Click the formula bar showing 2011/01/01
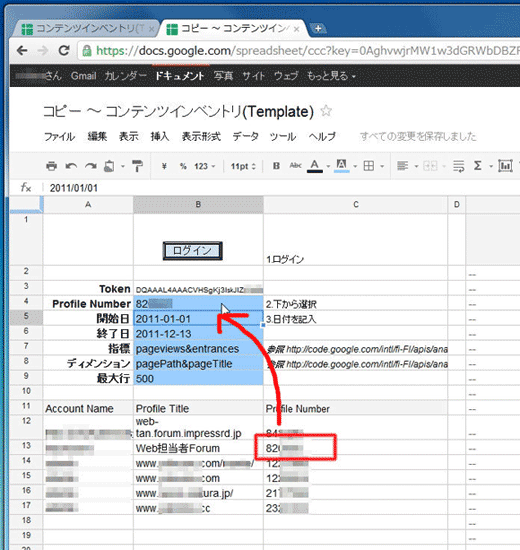The width and height of the screenshot is (520, 550). click(x=281, y=188)
